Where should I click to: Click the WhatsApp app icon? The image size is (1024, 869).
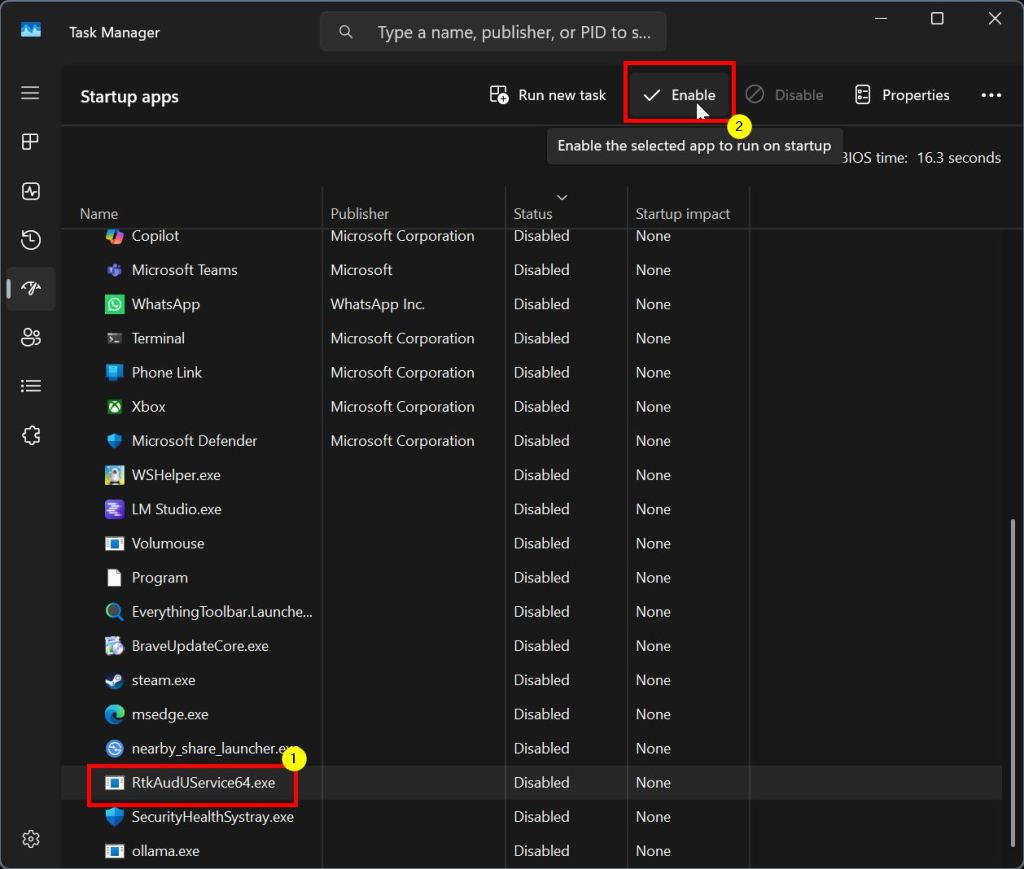[x=114, y=304]
